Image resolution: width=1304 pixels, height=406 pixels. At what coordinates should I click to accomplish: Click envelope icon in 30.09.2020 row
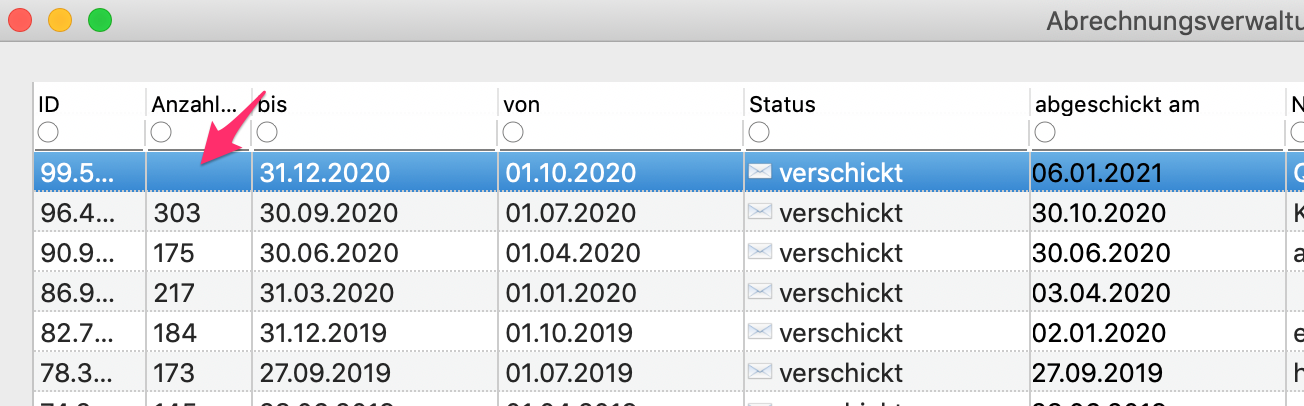coord(760,212)
